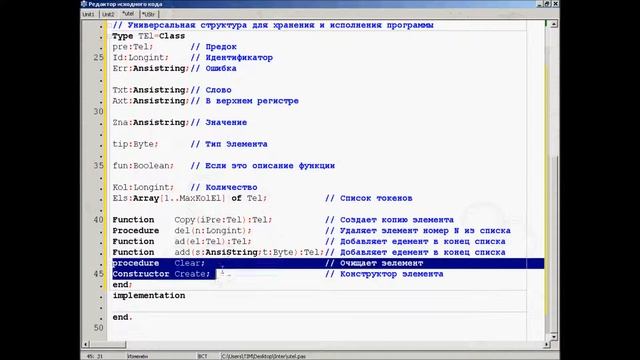
Task: Click the 'ВСТ' insert mode indicator
Action: click(202, 356)
